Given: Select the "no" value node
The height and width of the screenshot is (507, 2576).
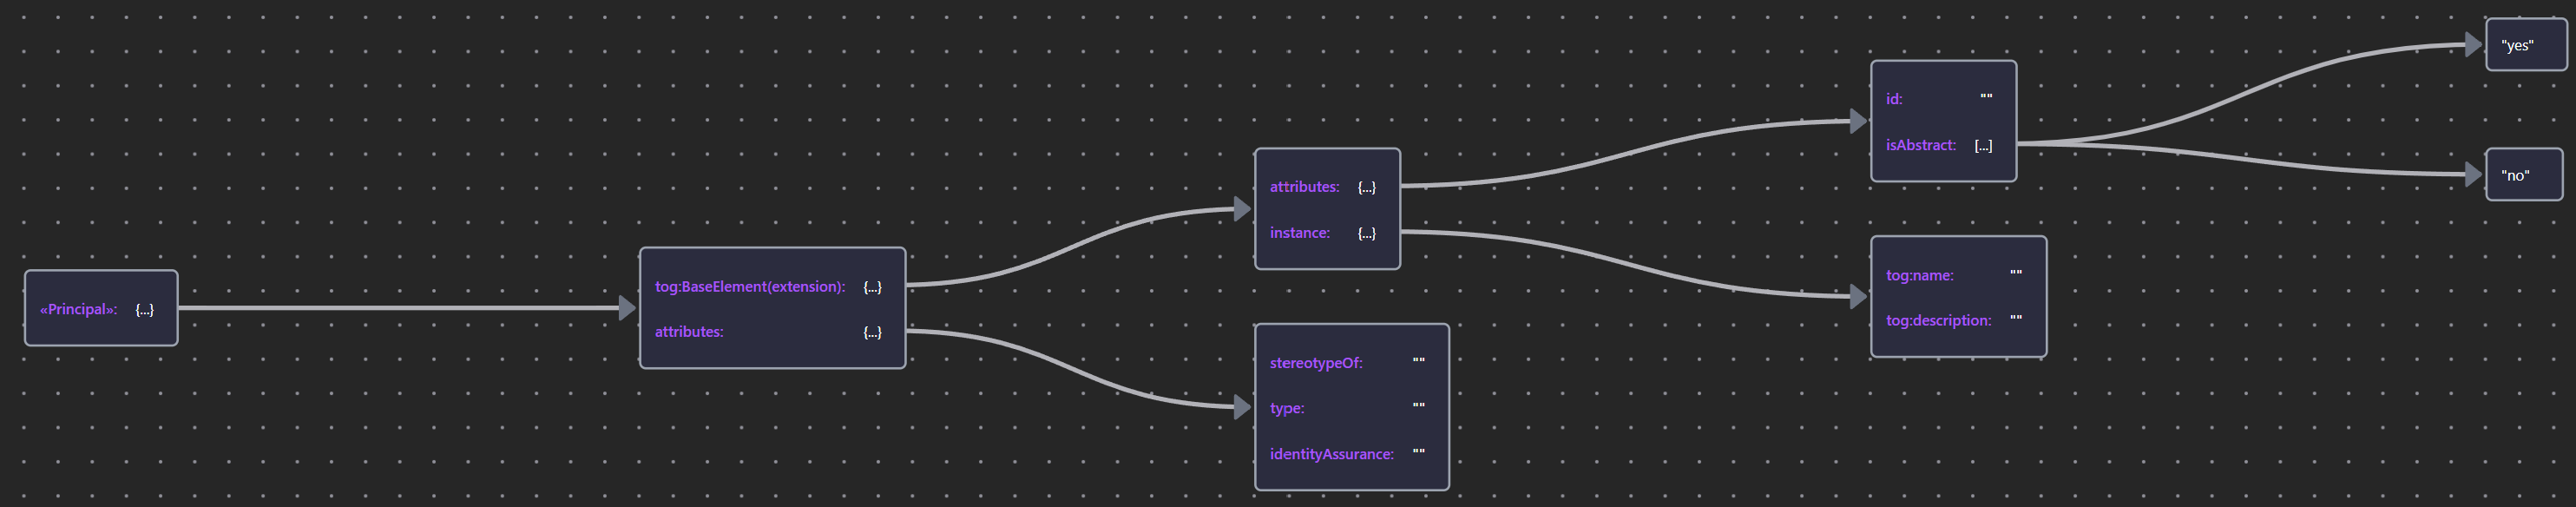Looking at the screenshot, I should pos(2524,175).
